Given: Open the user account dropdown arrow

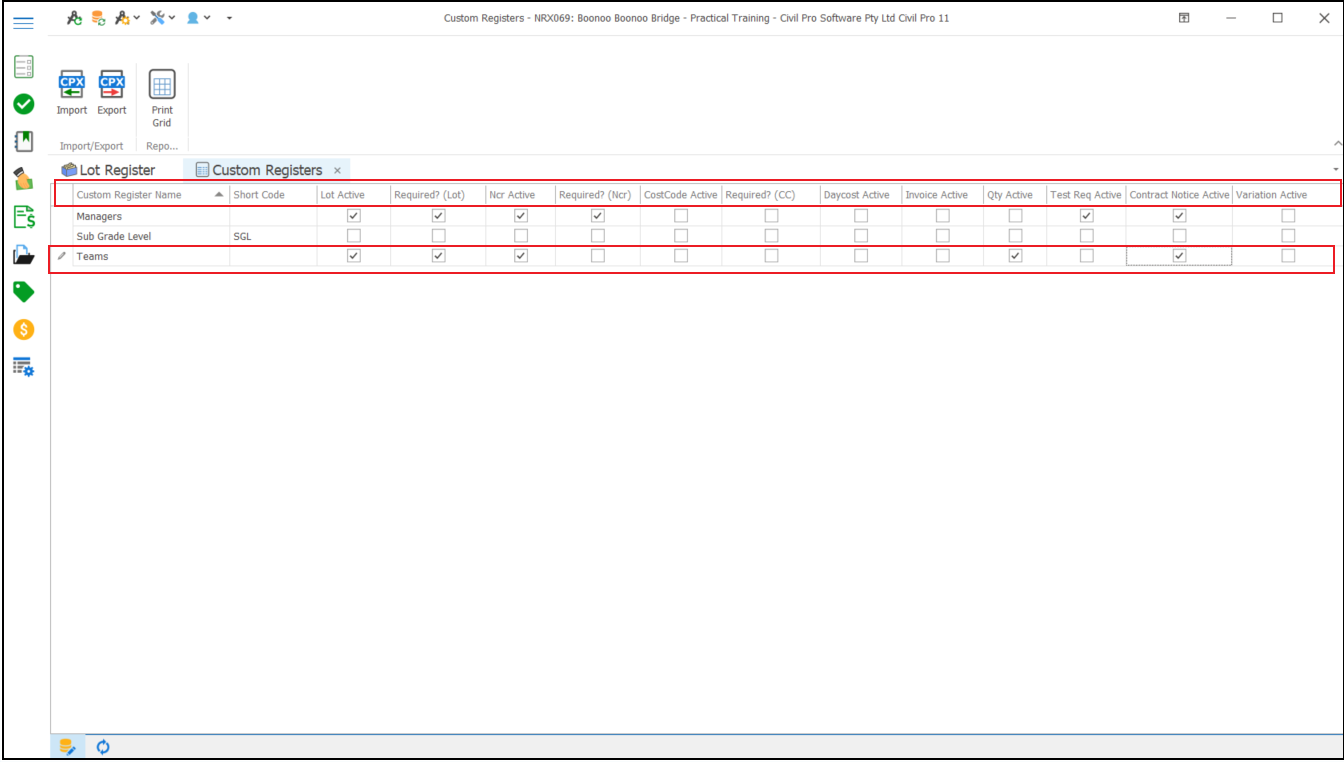Looking at the screenshot, I should (206, 17).
